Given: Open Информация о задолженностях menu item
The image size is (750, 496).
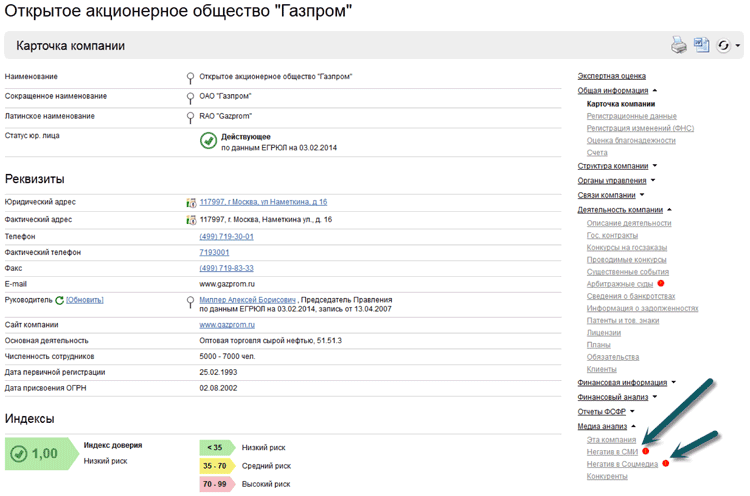Looking at the screenshot, I should 642,309.
